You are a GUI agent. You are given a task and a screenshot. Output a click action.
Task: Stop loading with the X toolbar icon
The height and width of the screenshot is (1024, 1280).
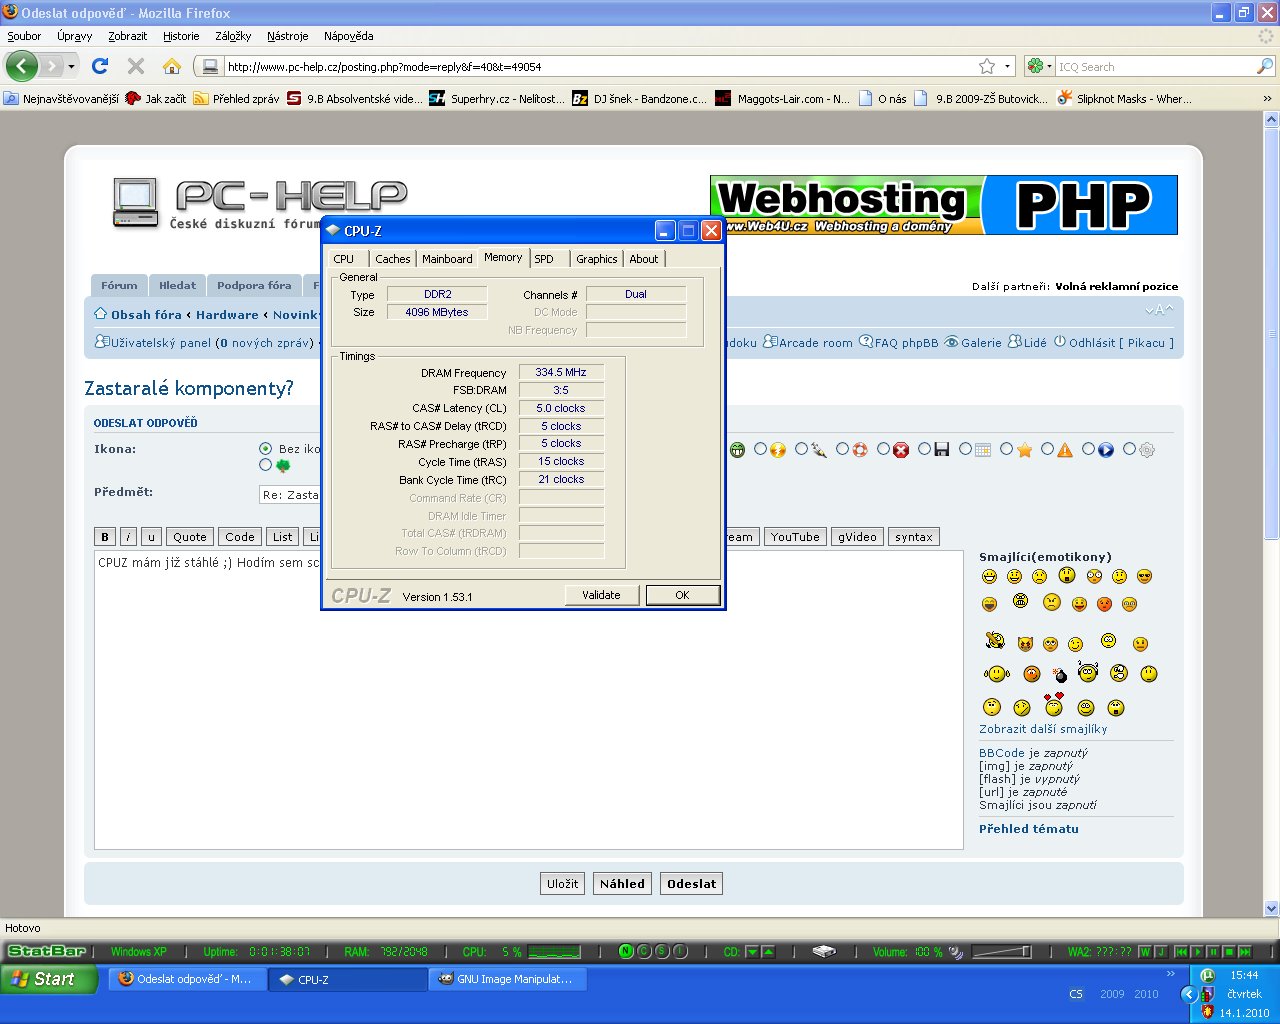pyautogui.click(x=136, y=66)
